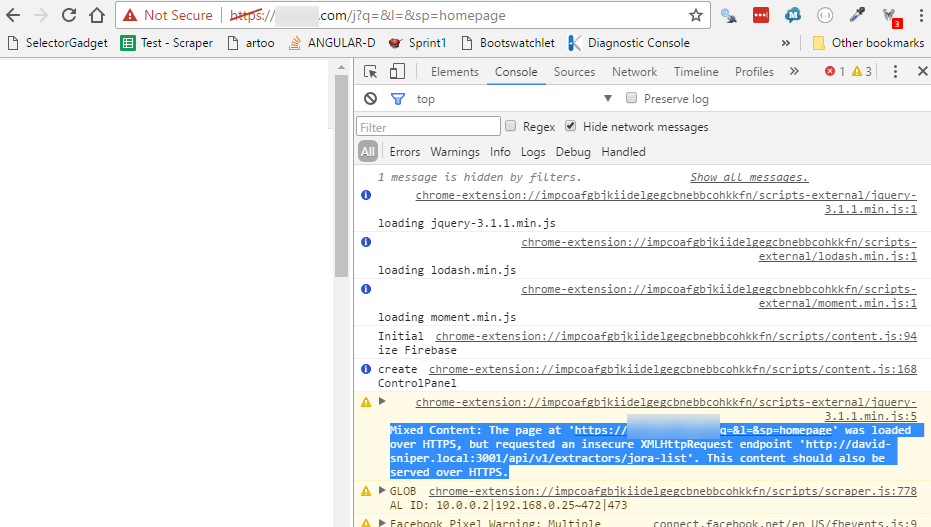
Task: Switch to the Network tab
Action: pyautogui.click(x=635, y=72)
